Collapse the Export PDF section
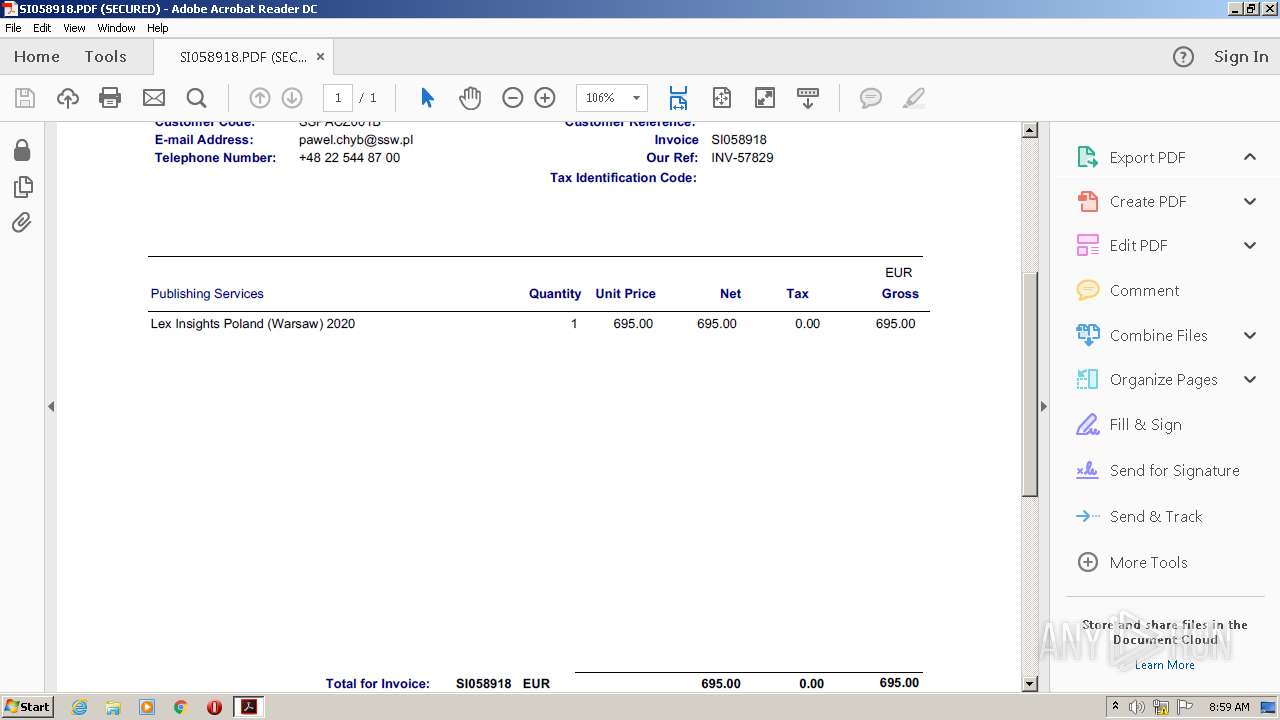 tap(1250, 157)
